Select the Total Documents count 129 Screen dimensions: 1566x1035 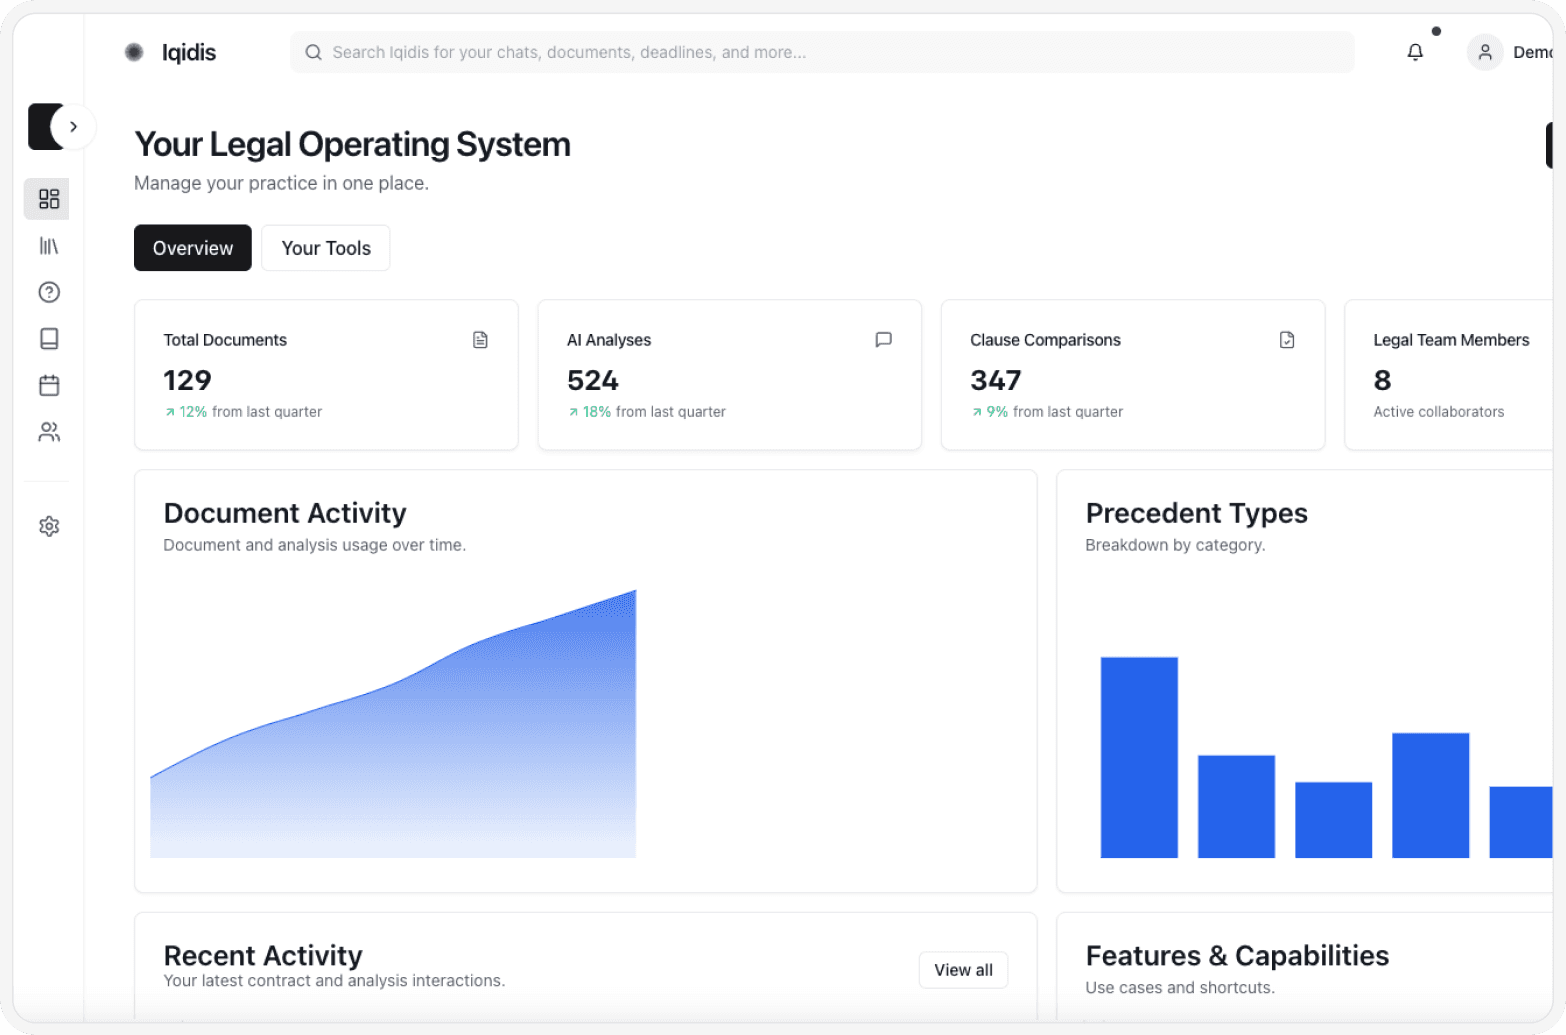(187, 380)
